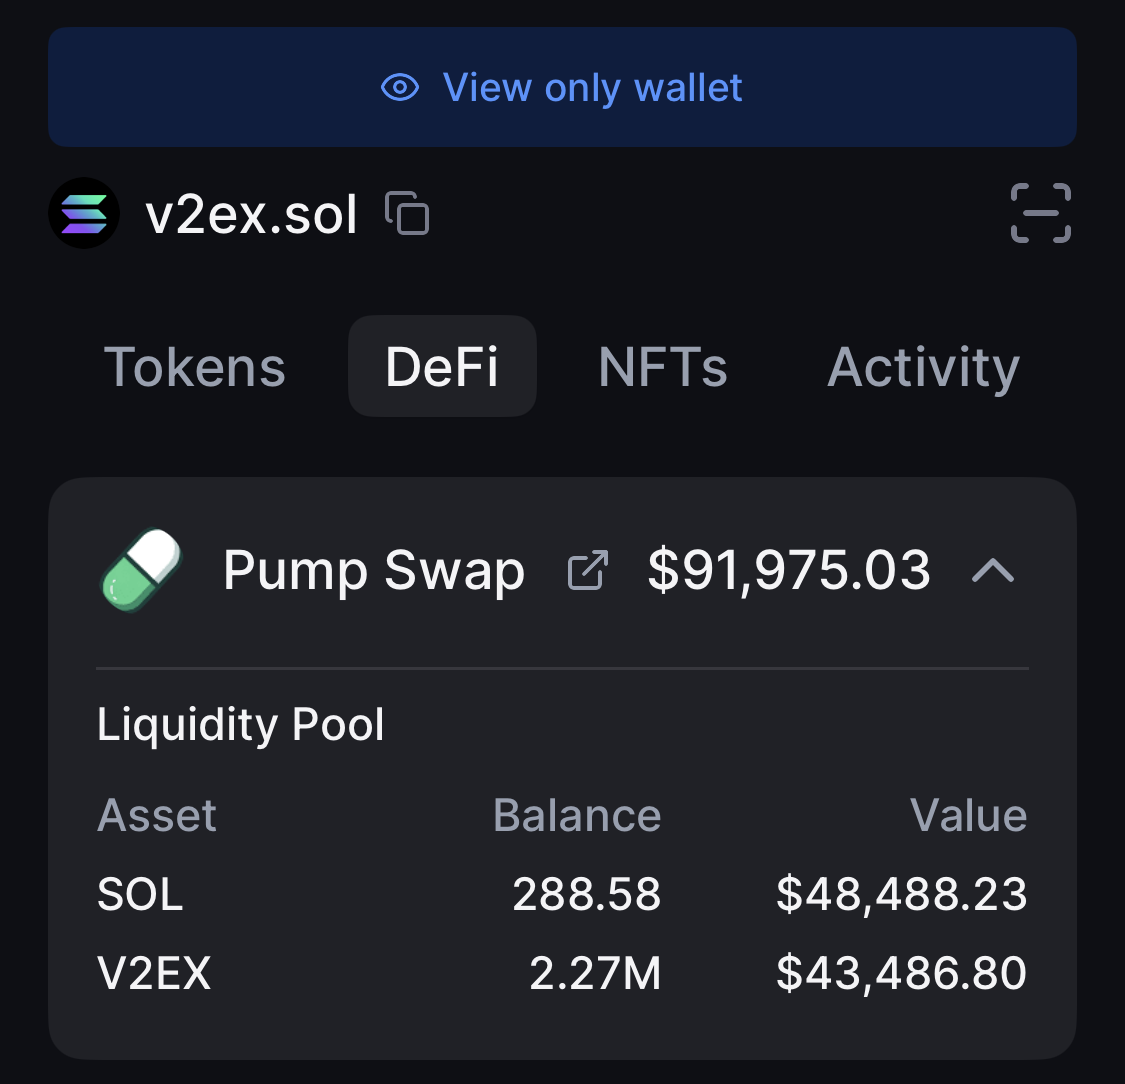Click the Pump Swap protocol name
The height and width of the screenshot is (1084, 1125).
pyautogui.click(x=373, y=571)
